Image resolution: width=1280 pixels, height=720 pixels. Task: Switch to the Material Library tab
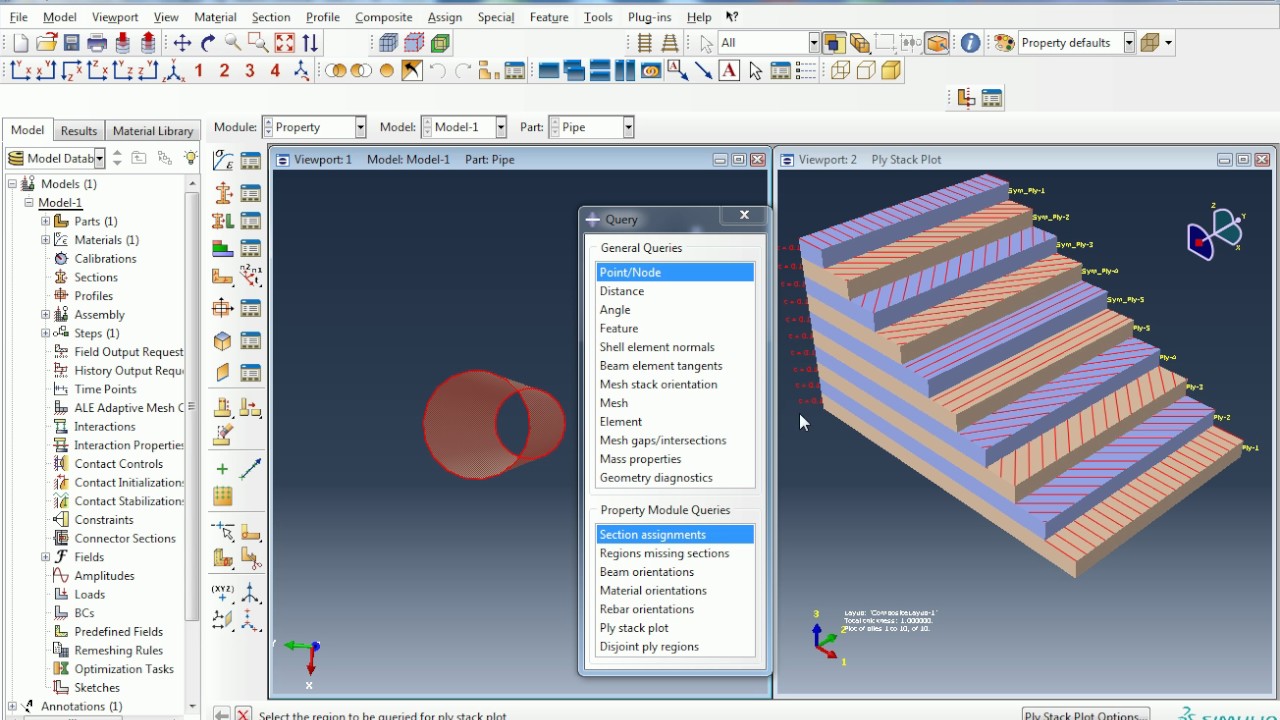click(153, 131)
